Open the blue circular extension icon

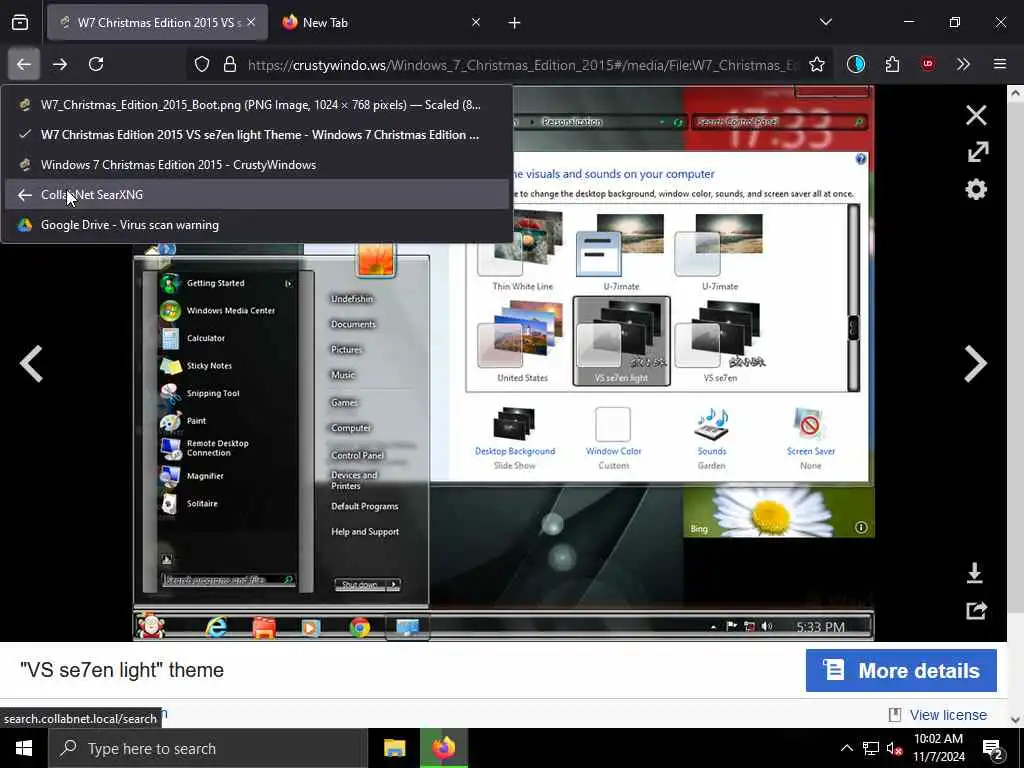pos(856,64)
